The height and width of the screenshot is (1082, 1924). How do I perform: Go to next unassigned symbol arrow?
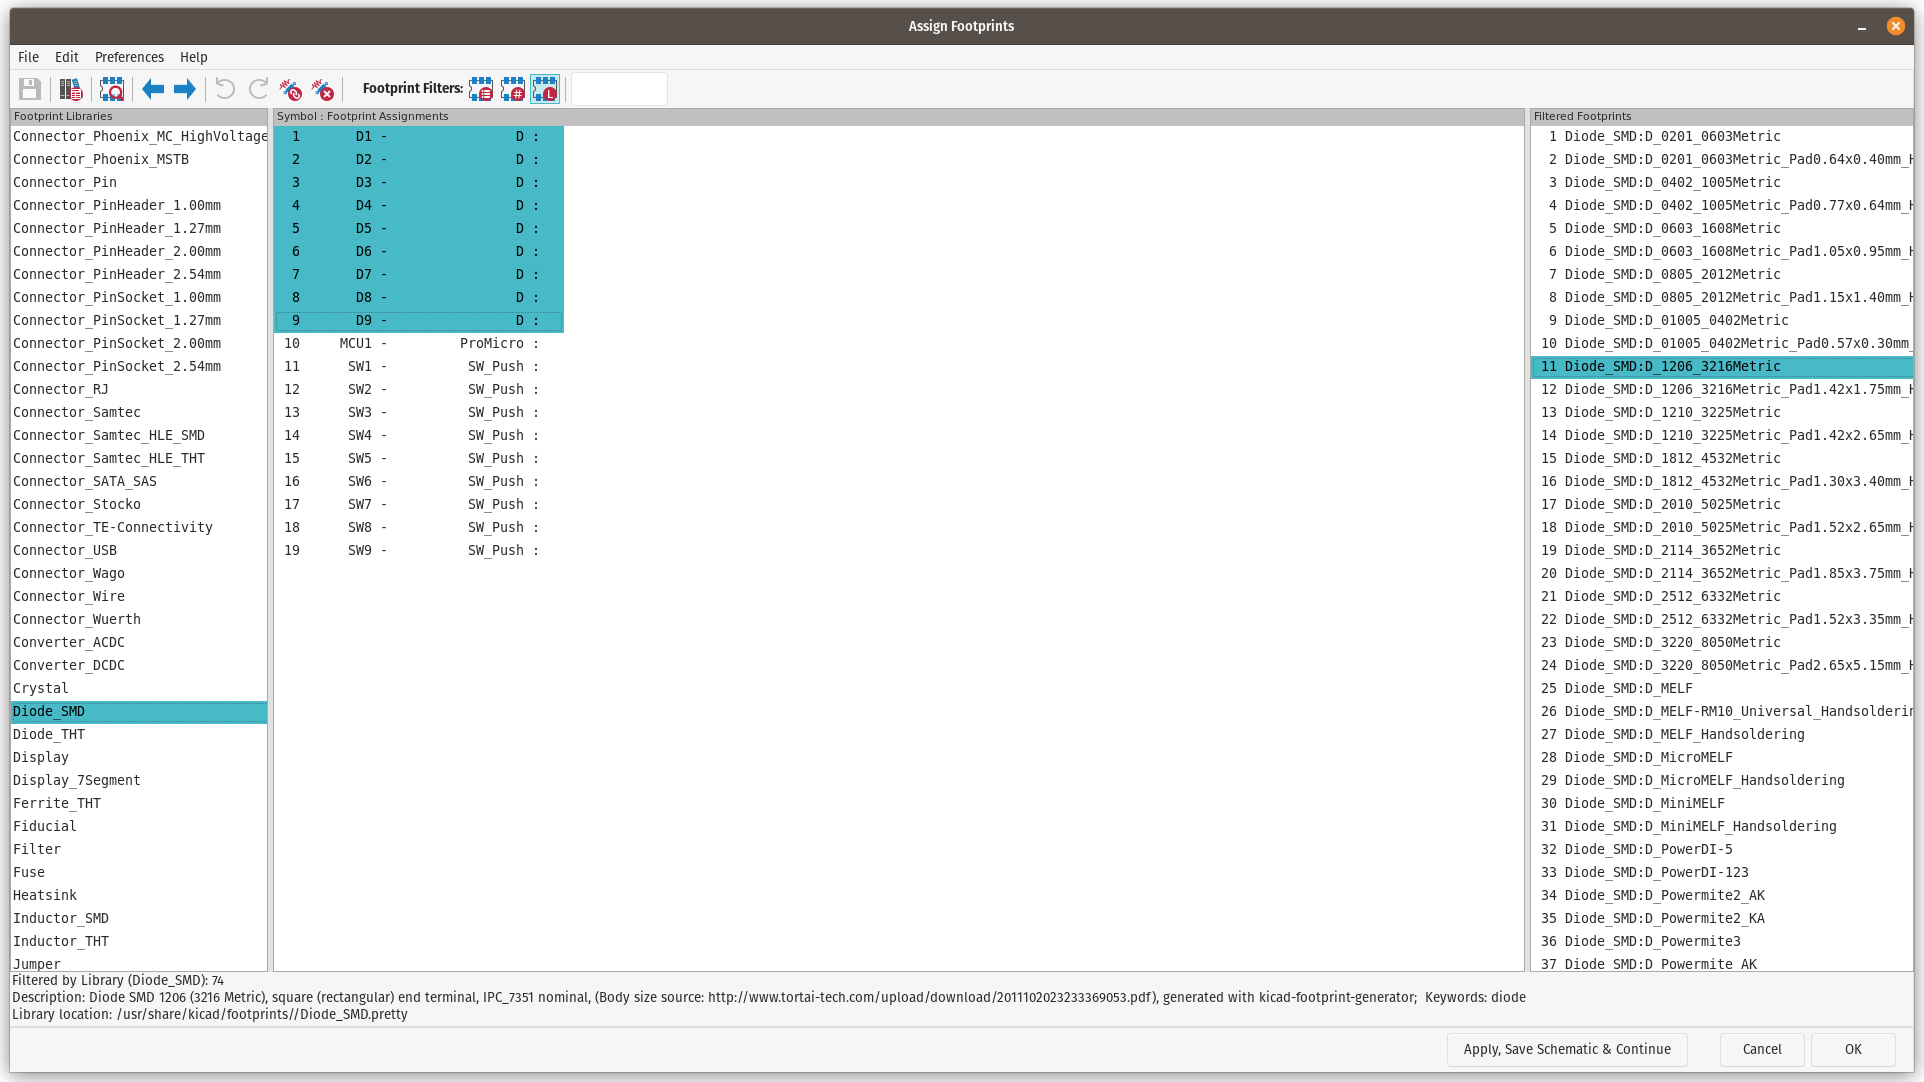coord(185,90)
